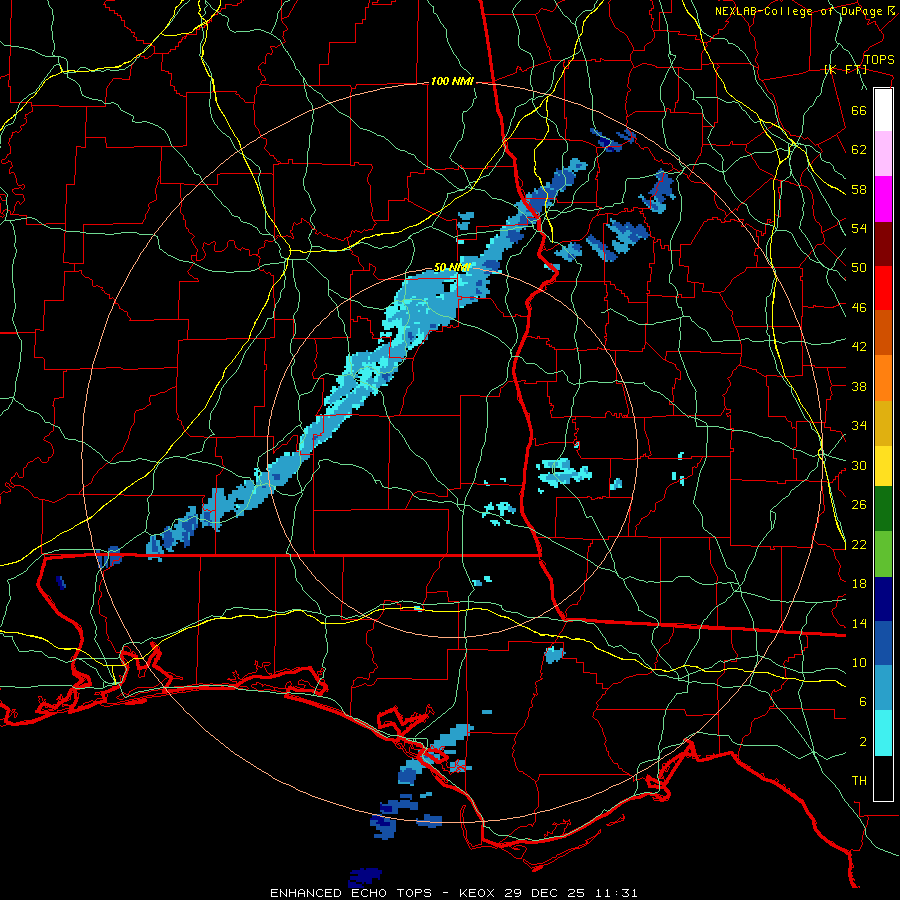900x900 pixels.
Task: Click the "29 DEC 25" date stamp
Action: tap(545, 893)
